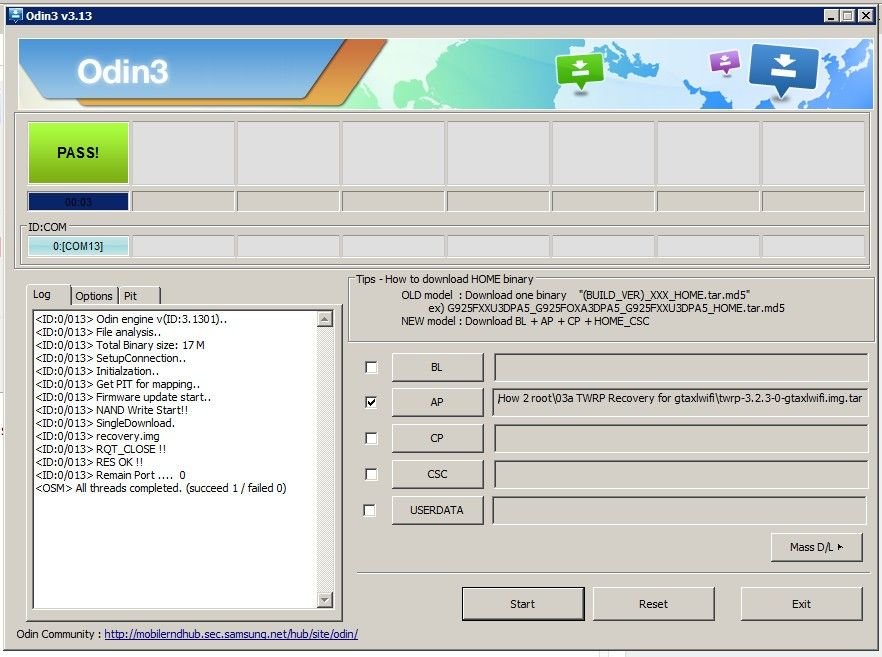Click the tips line 'NEW model : Download BL + AP + CP + HOME_CSC'
This screenshot has height=657, width=882.
click(x=525, y=321)
